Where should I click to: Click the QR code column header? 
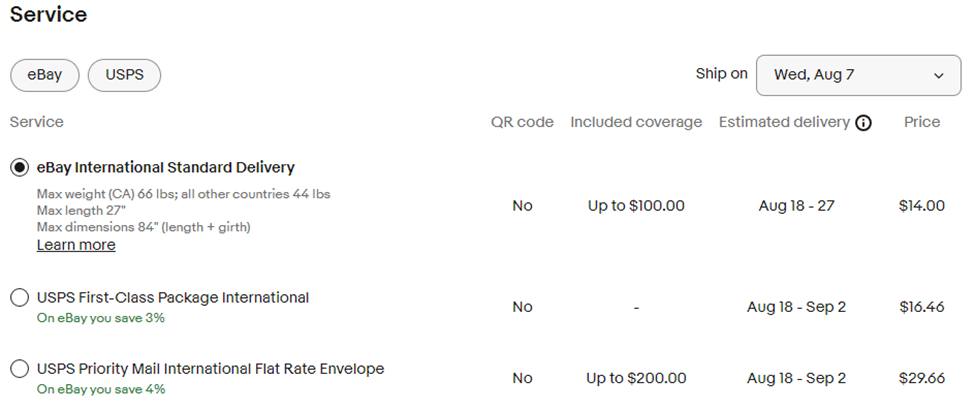tap(522, 122)
